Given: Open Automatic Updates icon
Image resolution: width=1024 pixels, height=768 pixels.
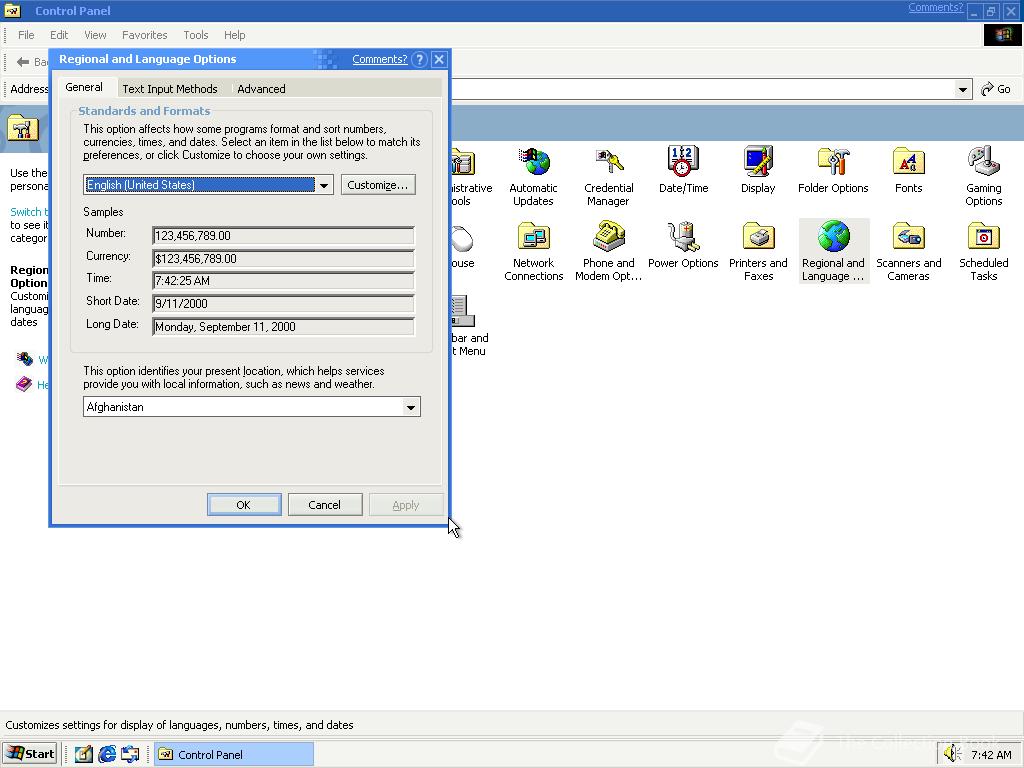Looking at the screenshot, I should pos(534,176).
